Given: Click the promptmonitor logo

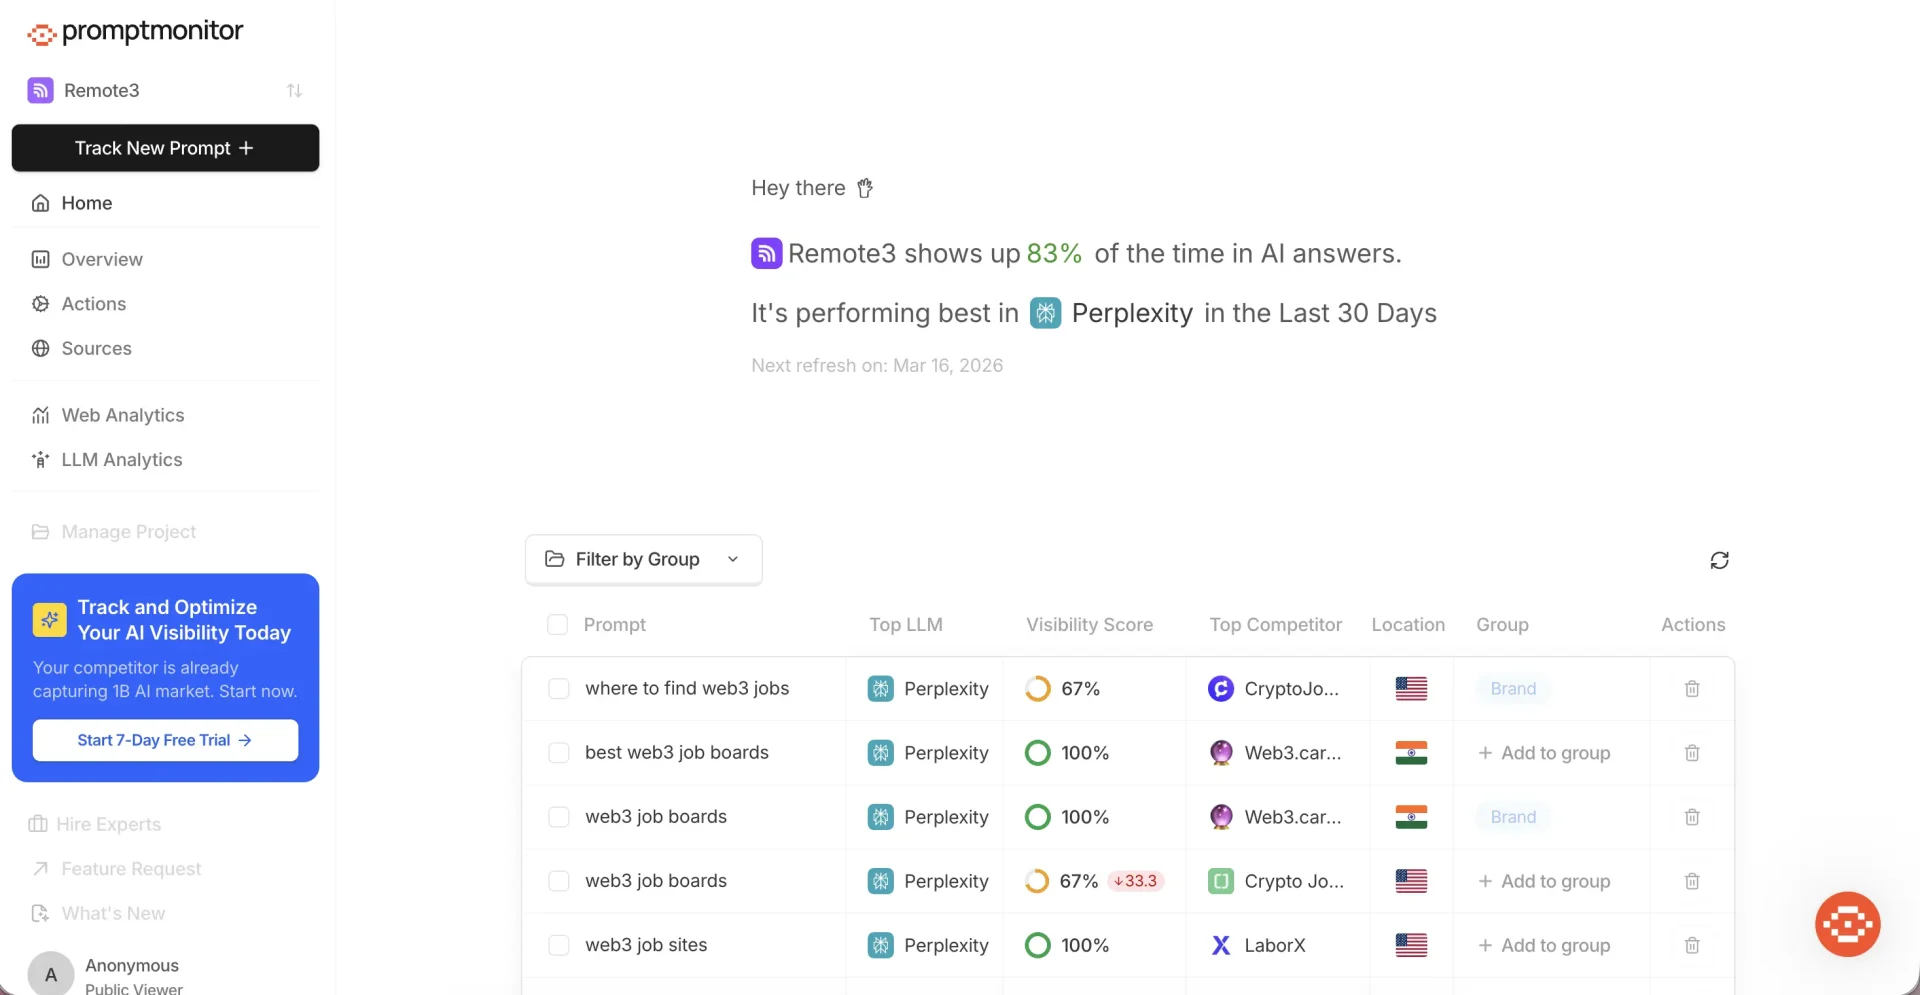Looking at the screenshot, I should coord(134,31).
